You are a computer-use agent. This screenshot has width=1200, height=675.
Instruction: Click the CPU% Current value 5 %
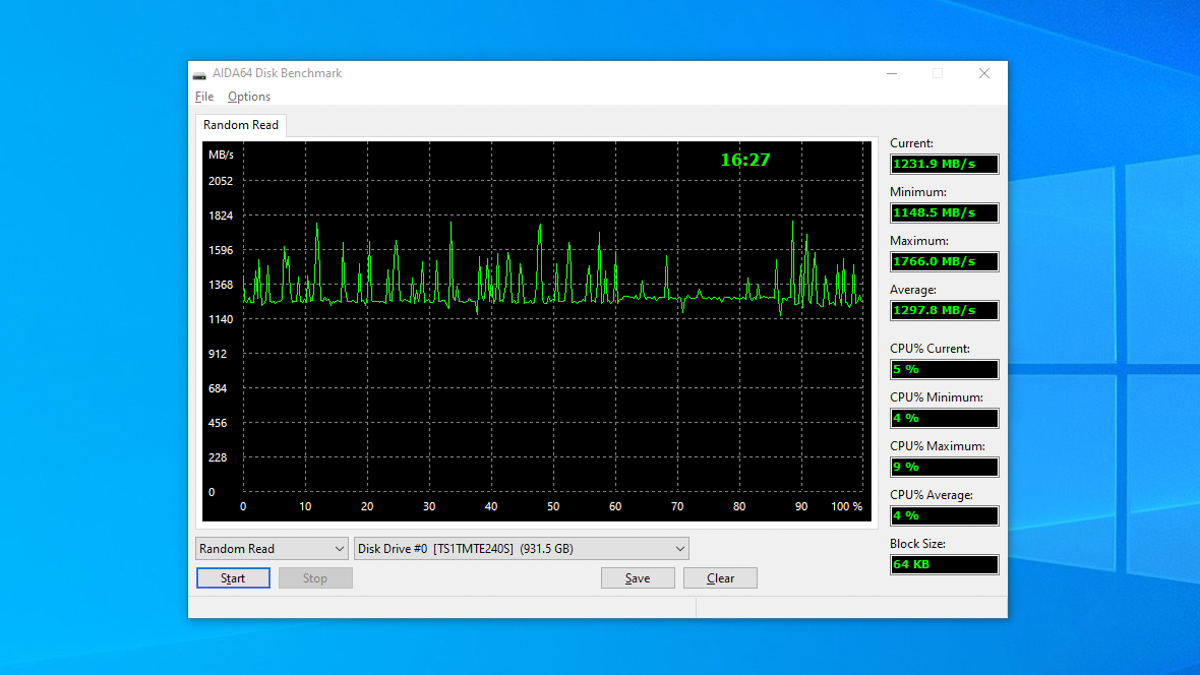tap(945, 369)
